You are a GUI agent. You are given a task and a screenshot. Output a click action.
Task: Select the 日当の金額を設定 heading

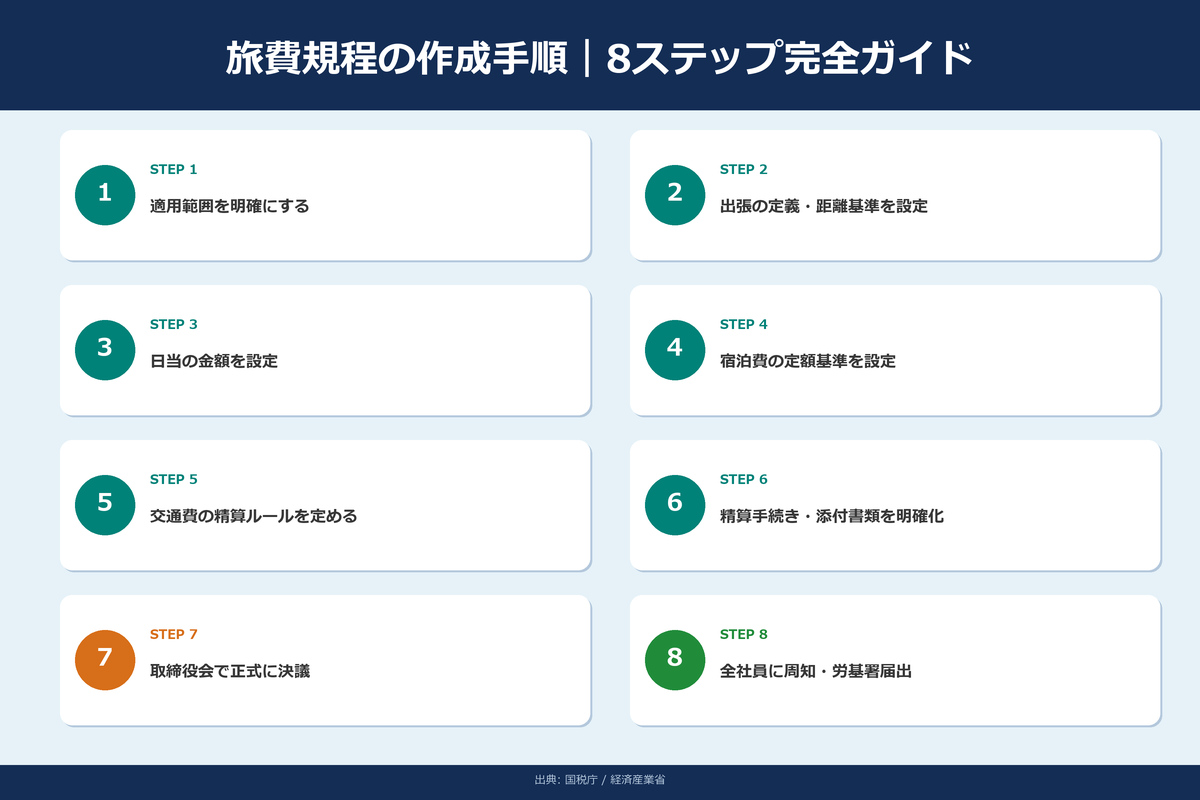pyautogui.click(x=213, y=362)
